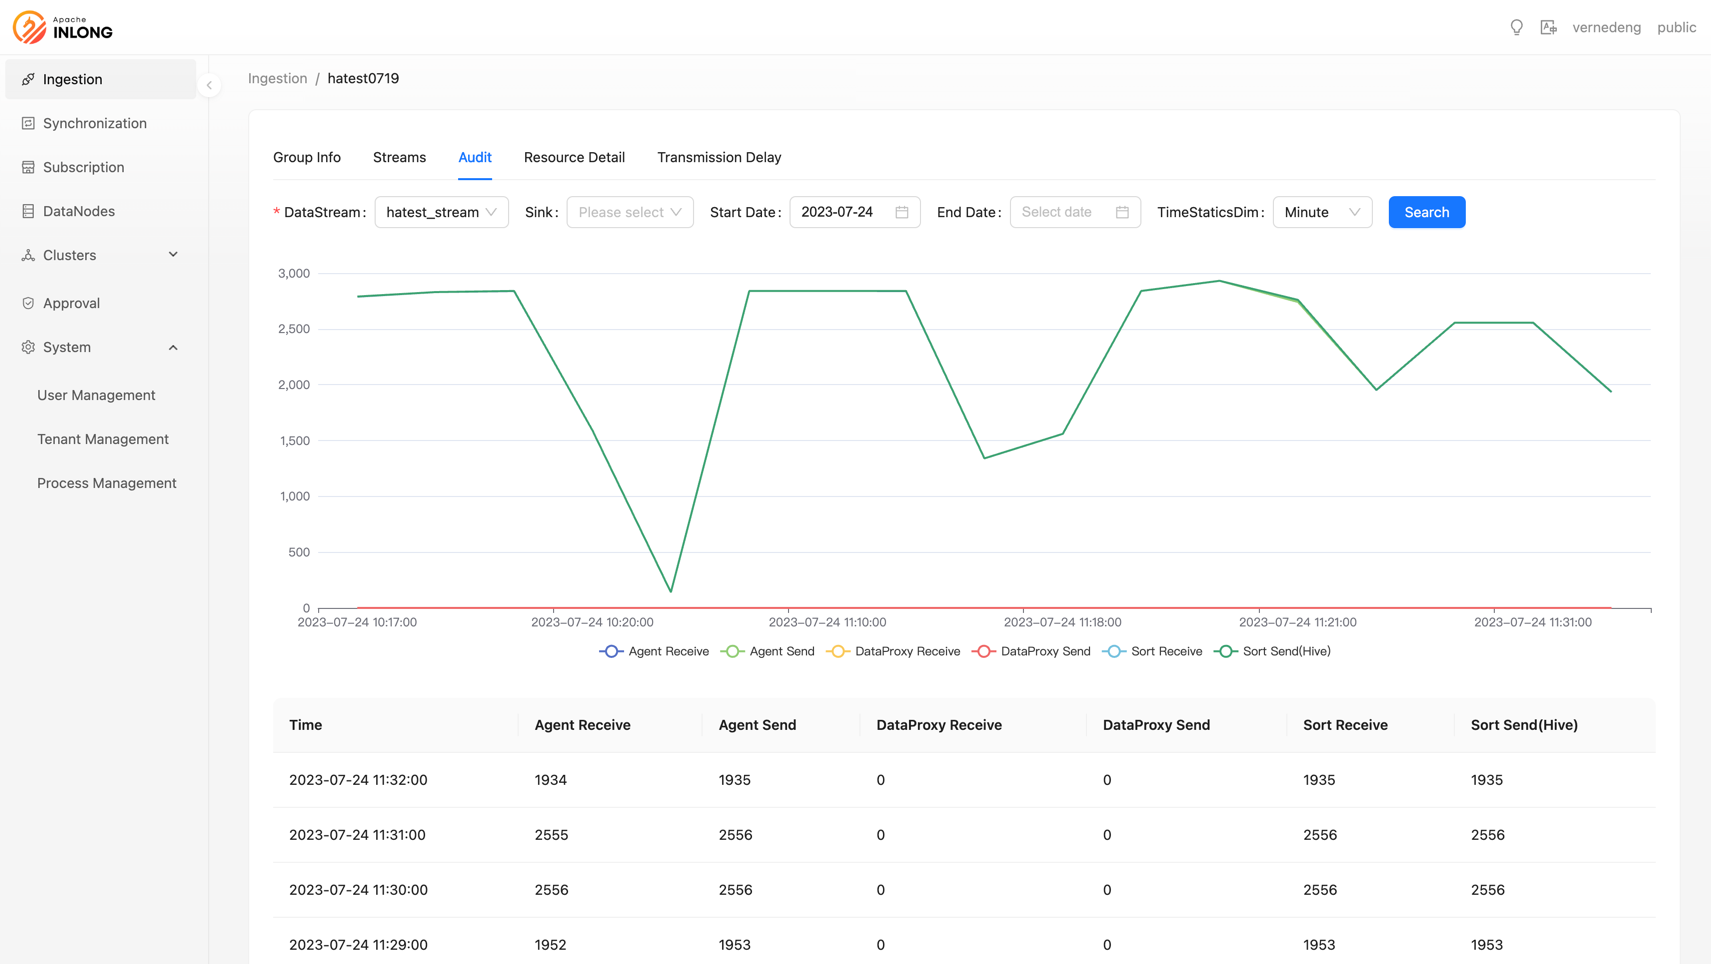The width and height of the screenshot is (1711, 964).
Task: Open Synchronization from the sidebar
Action: pos(94,123)
